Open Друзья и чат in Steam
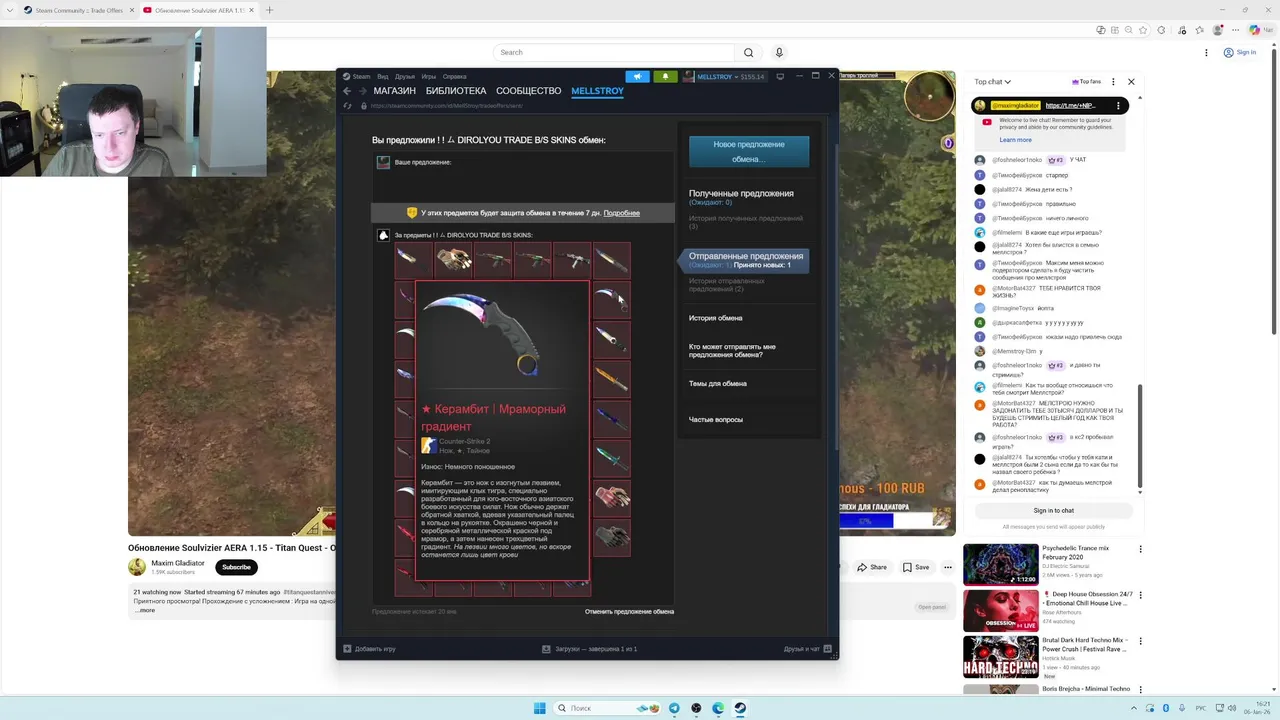This screenshot has height=720, width=1280. pyautogui.click(x=807, y=649)
